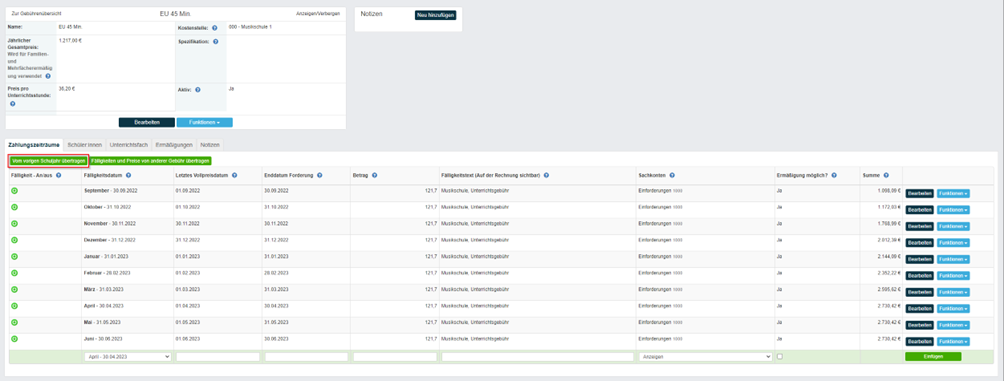The width and height of the screenshot is (1004, 381).
Task: Open help icon for Fälligkeit - An/aus column
Action: click(x=58, y=175)
